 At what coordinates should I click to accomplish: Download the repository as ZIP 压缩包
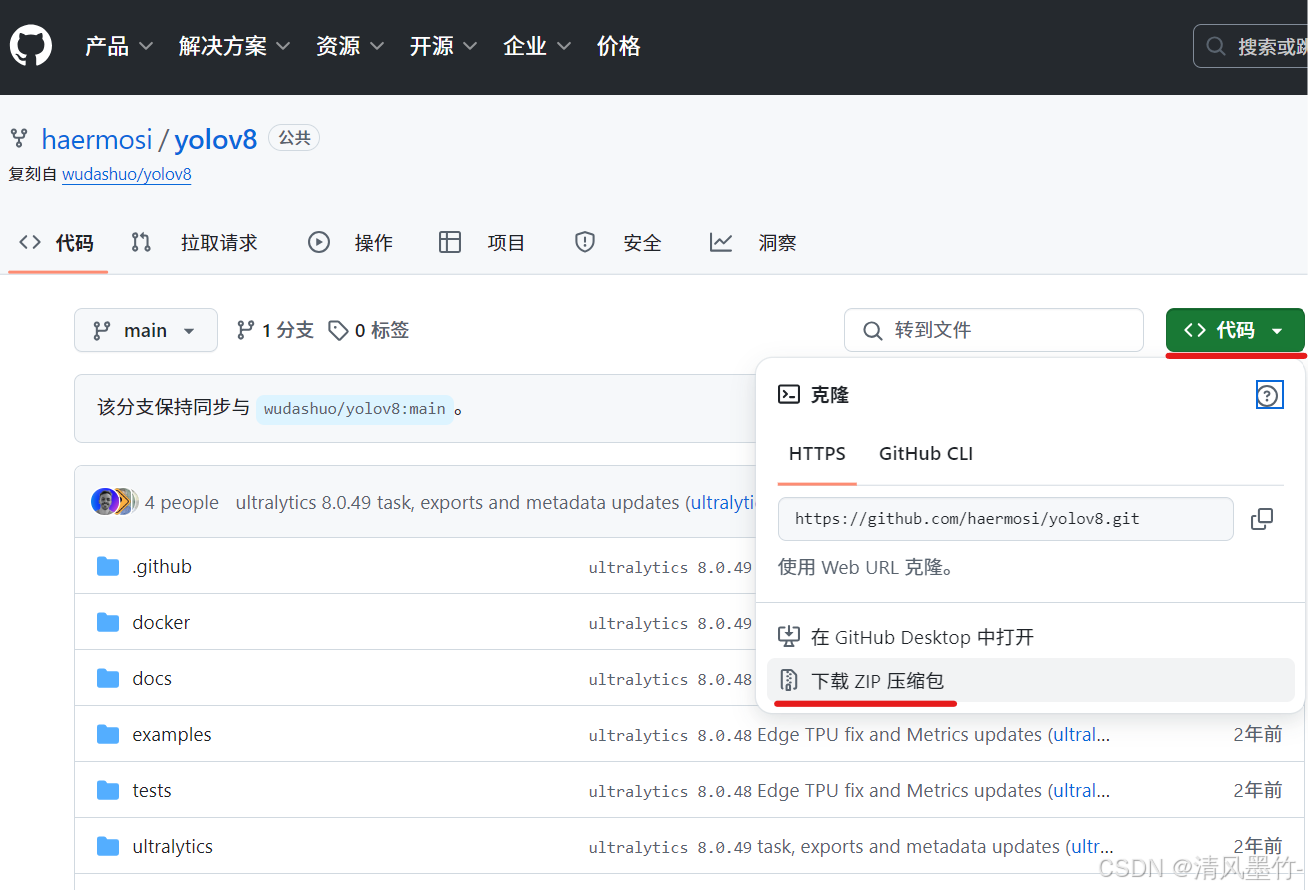876,680
